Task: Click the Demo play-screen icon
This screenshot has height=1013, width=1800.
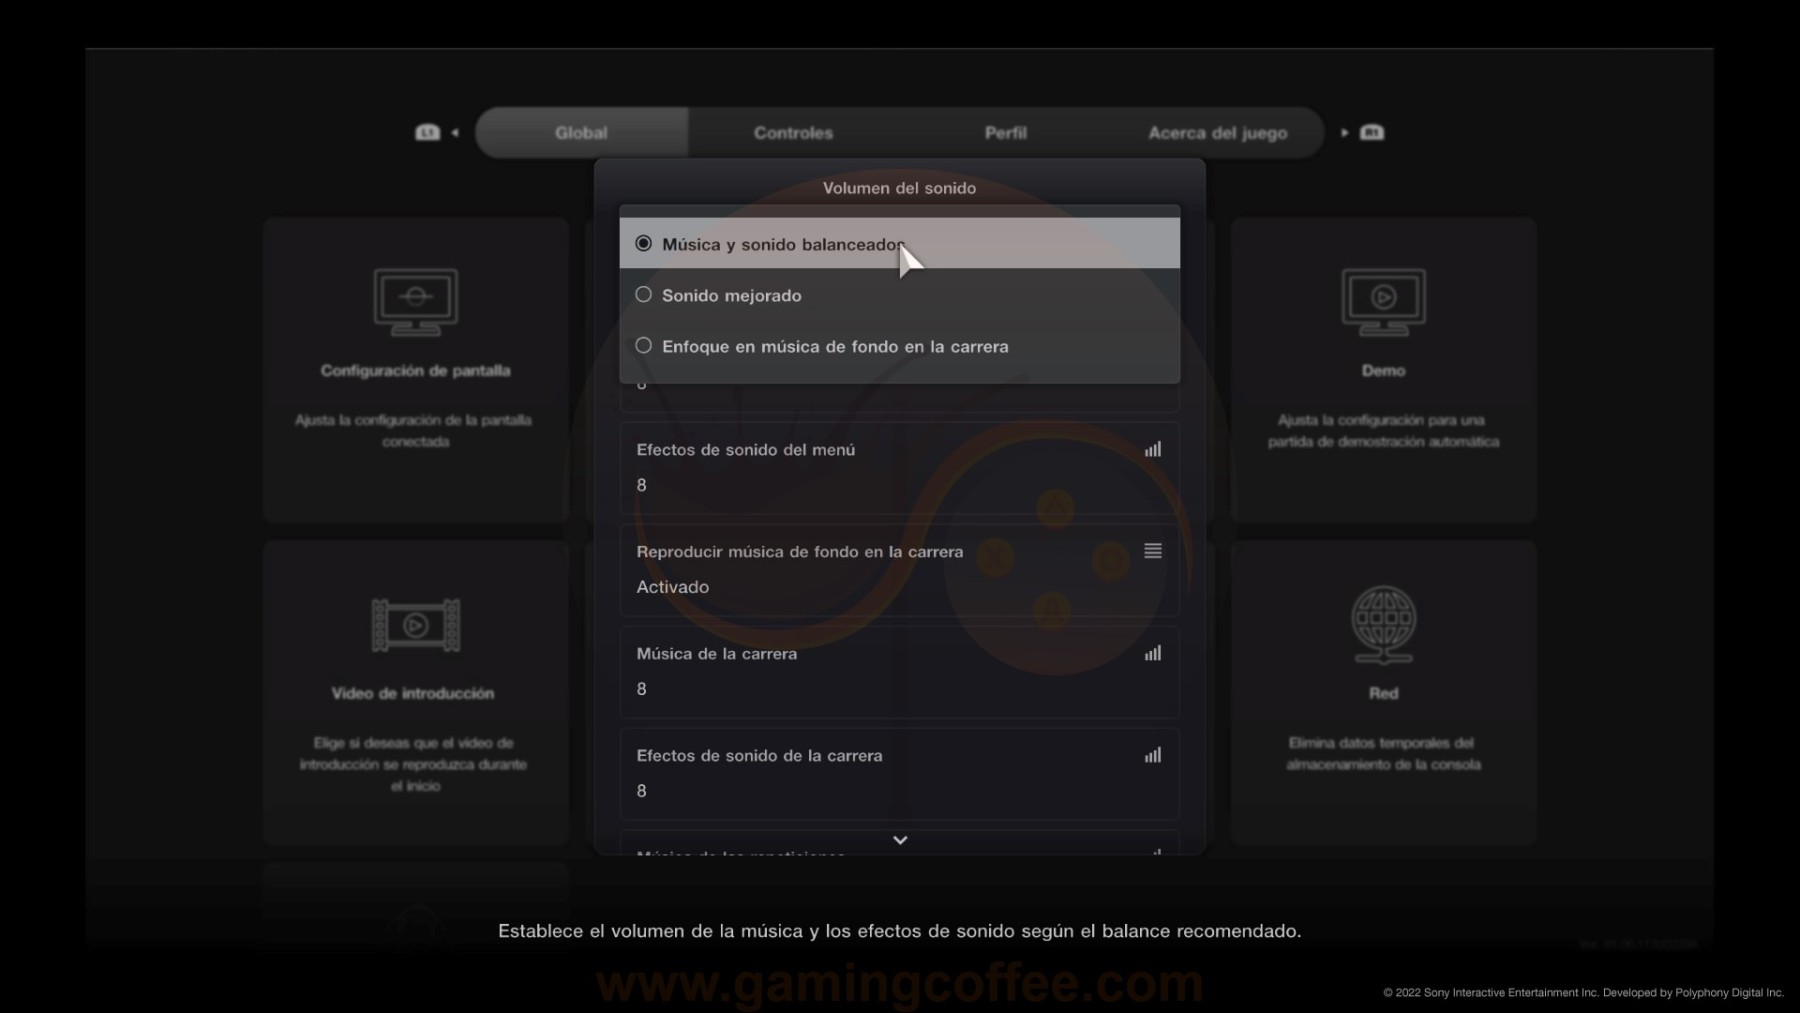Action: pos(1384,301)
